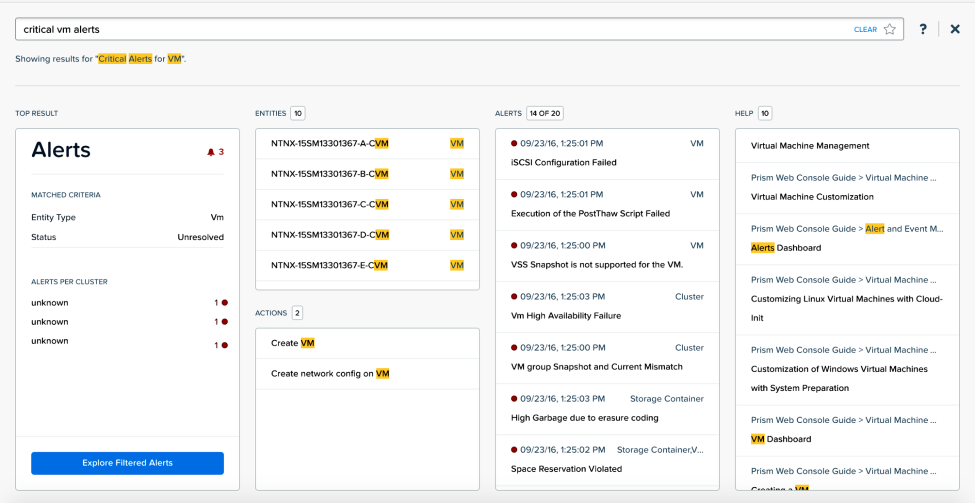Screen dimensions: 975x503
Task: Open High Garbage due to erasure coding alert
Action: pos(608,409)
